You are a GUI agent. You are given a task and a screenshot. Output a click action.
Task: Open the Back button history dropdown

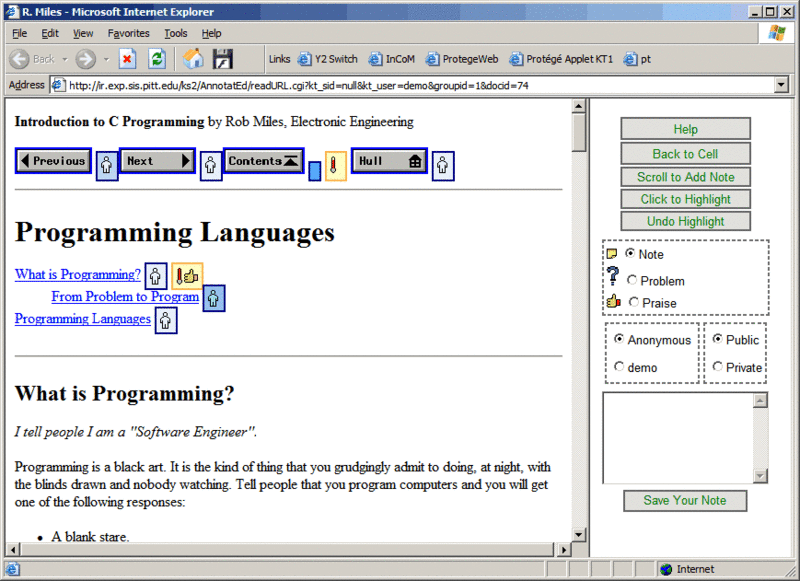(x=65, y=59)
